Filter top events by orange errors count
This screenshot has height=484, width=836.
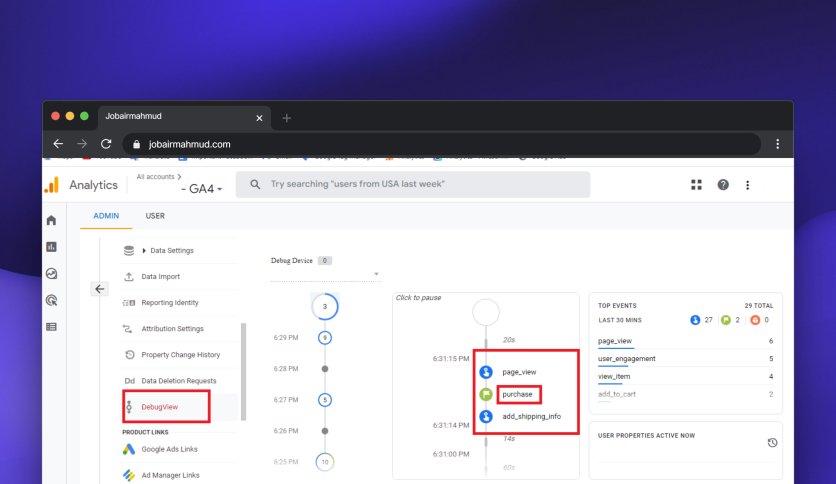point(760,320)
